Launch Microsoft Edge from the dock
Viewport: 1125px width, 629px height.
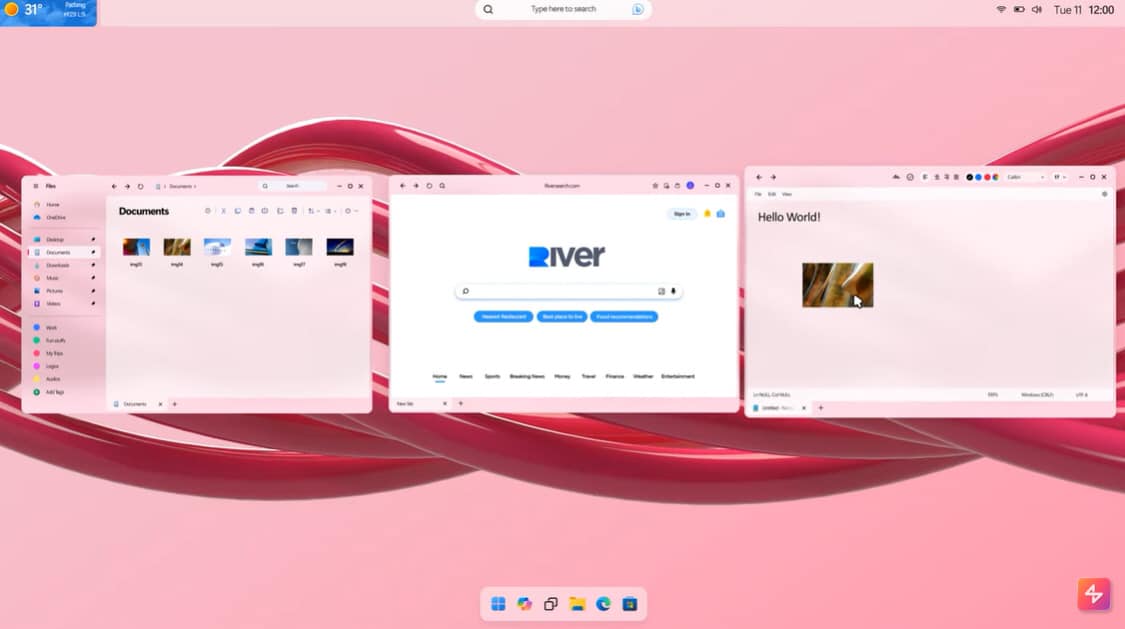(x=602, y=604)
